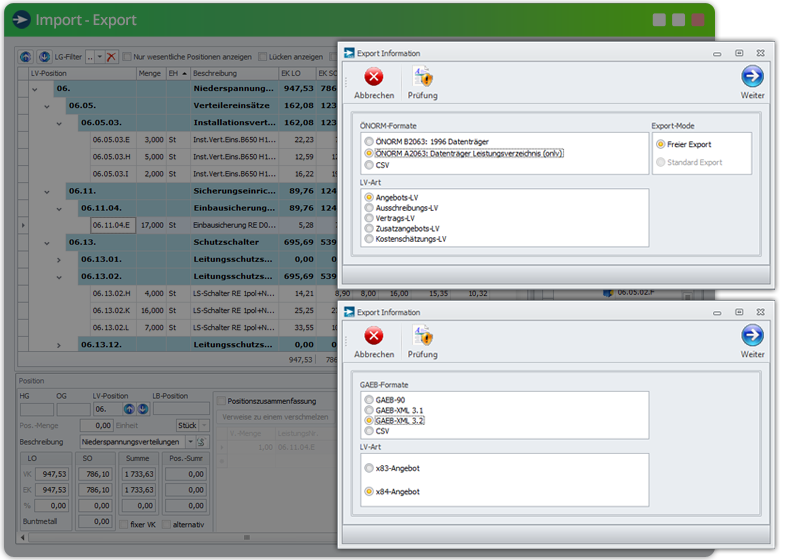The height and width of the screenshot is (560, 800).
Task: Click the Import - Export title arrow logo
Action: click(21, 19)
